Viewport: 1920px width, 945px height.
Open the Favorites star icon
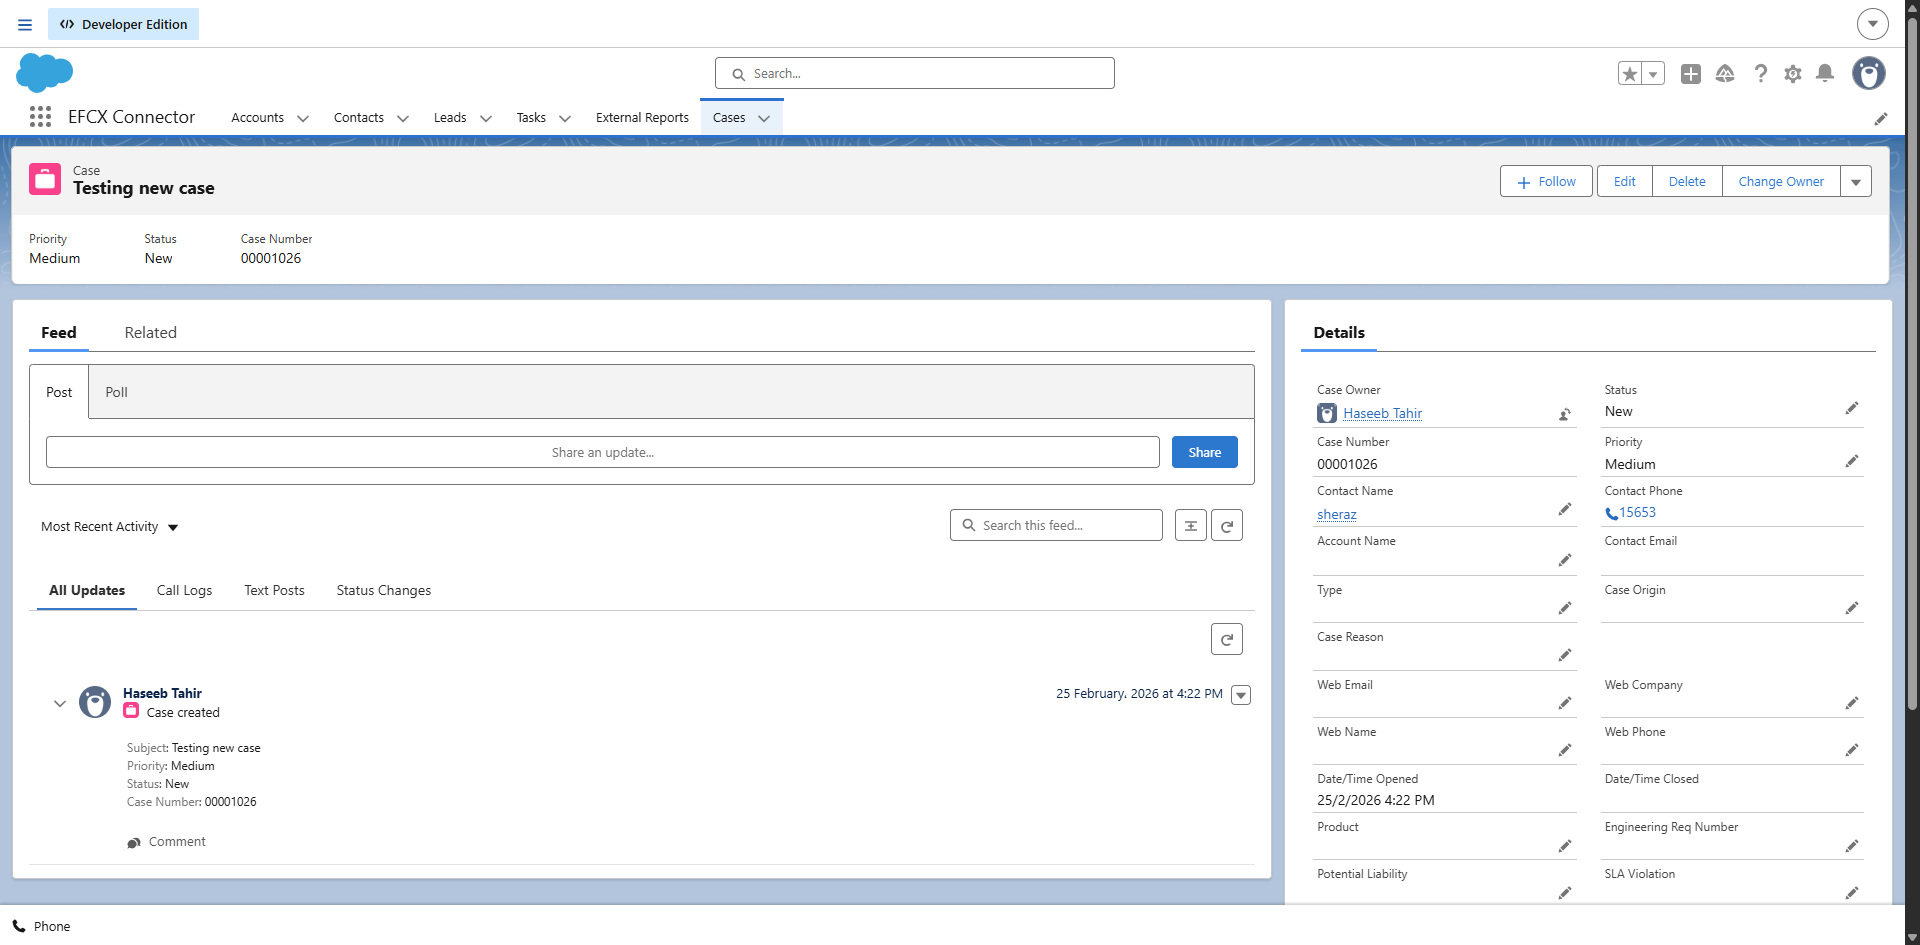click(1630, 73)
